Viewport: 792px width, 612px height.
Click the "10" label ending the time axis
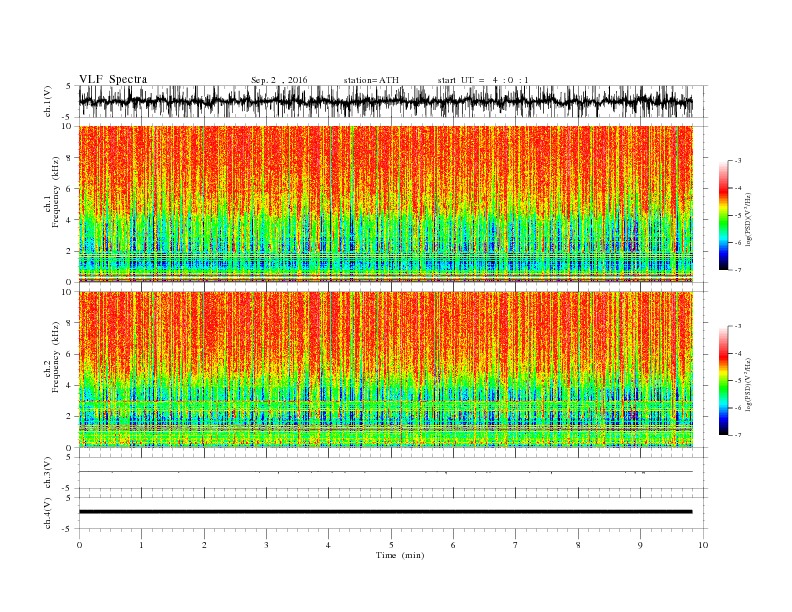click(x=703, y=545)
